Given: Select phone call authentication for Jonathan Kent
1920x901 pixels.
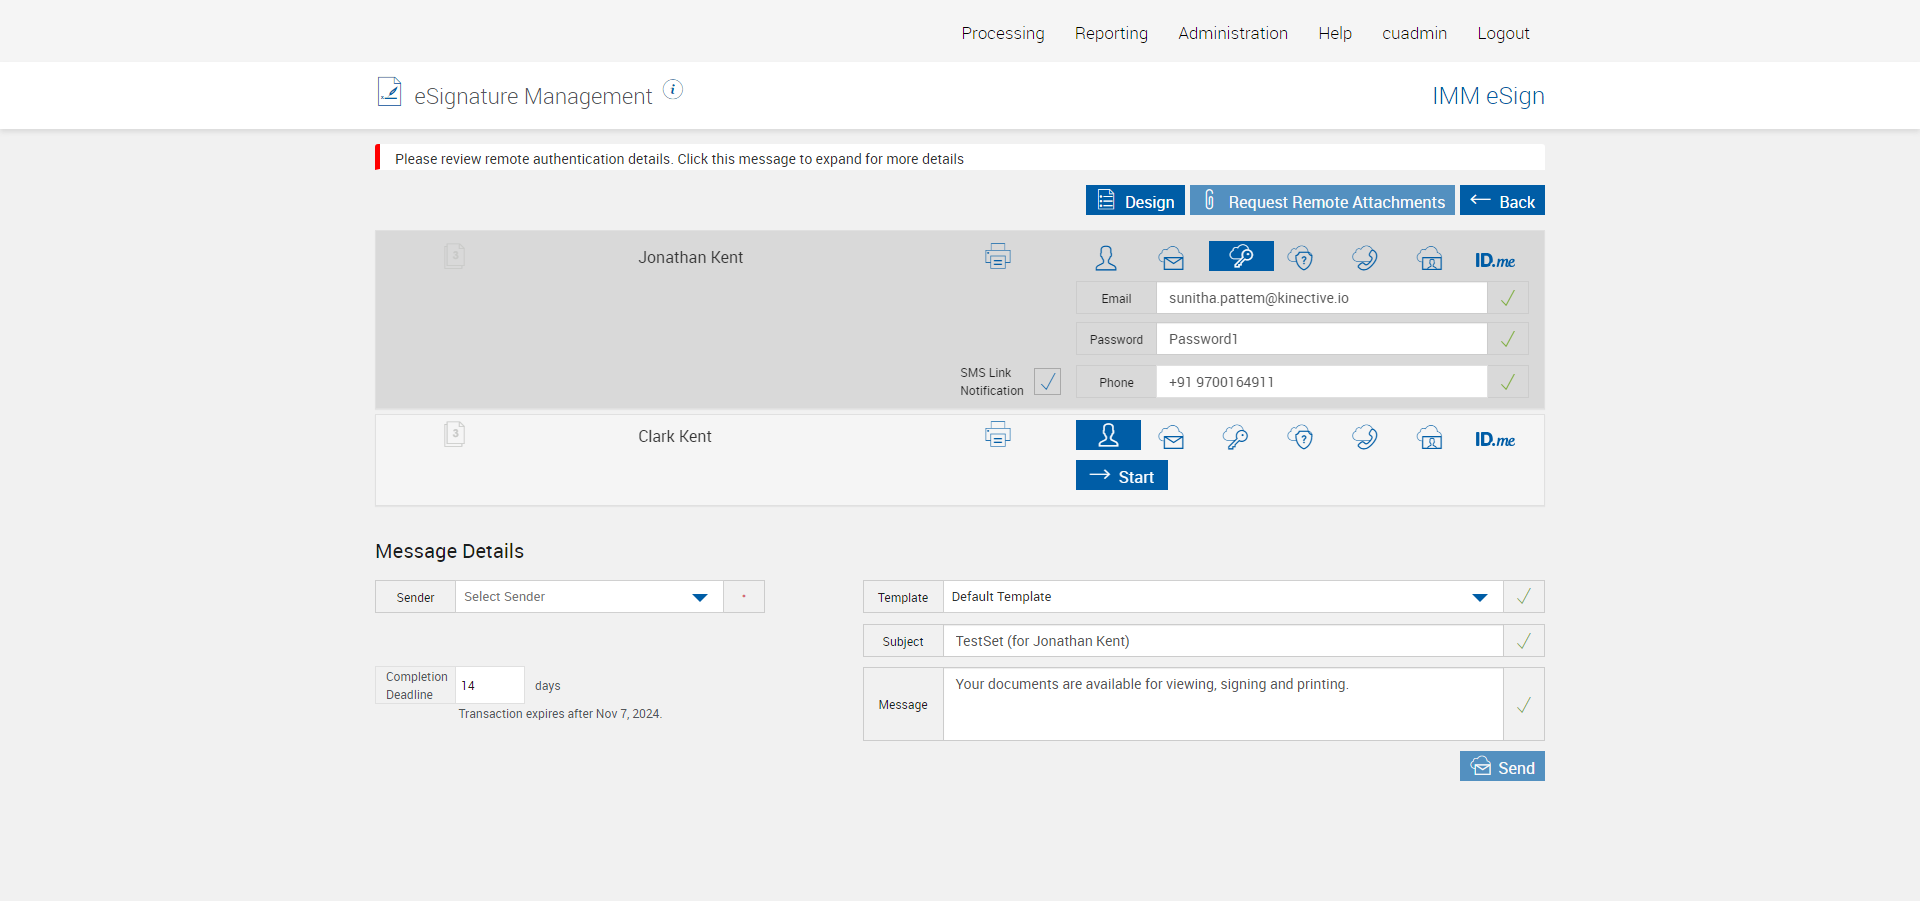Looking at the screenshot, I should (1365, 259).
